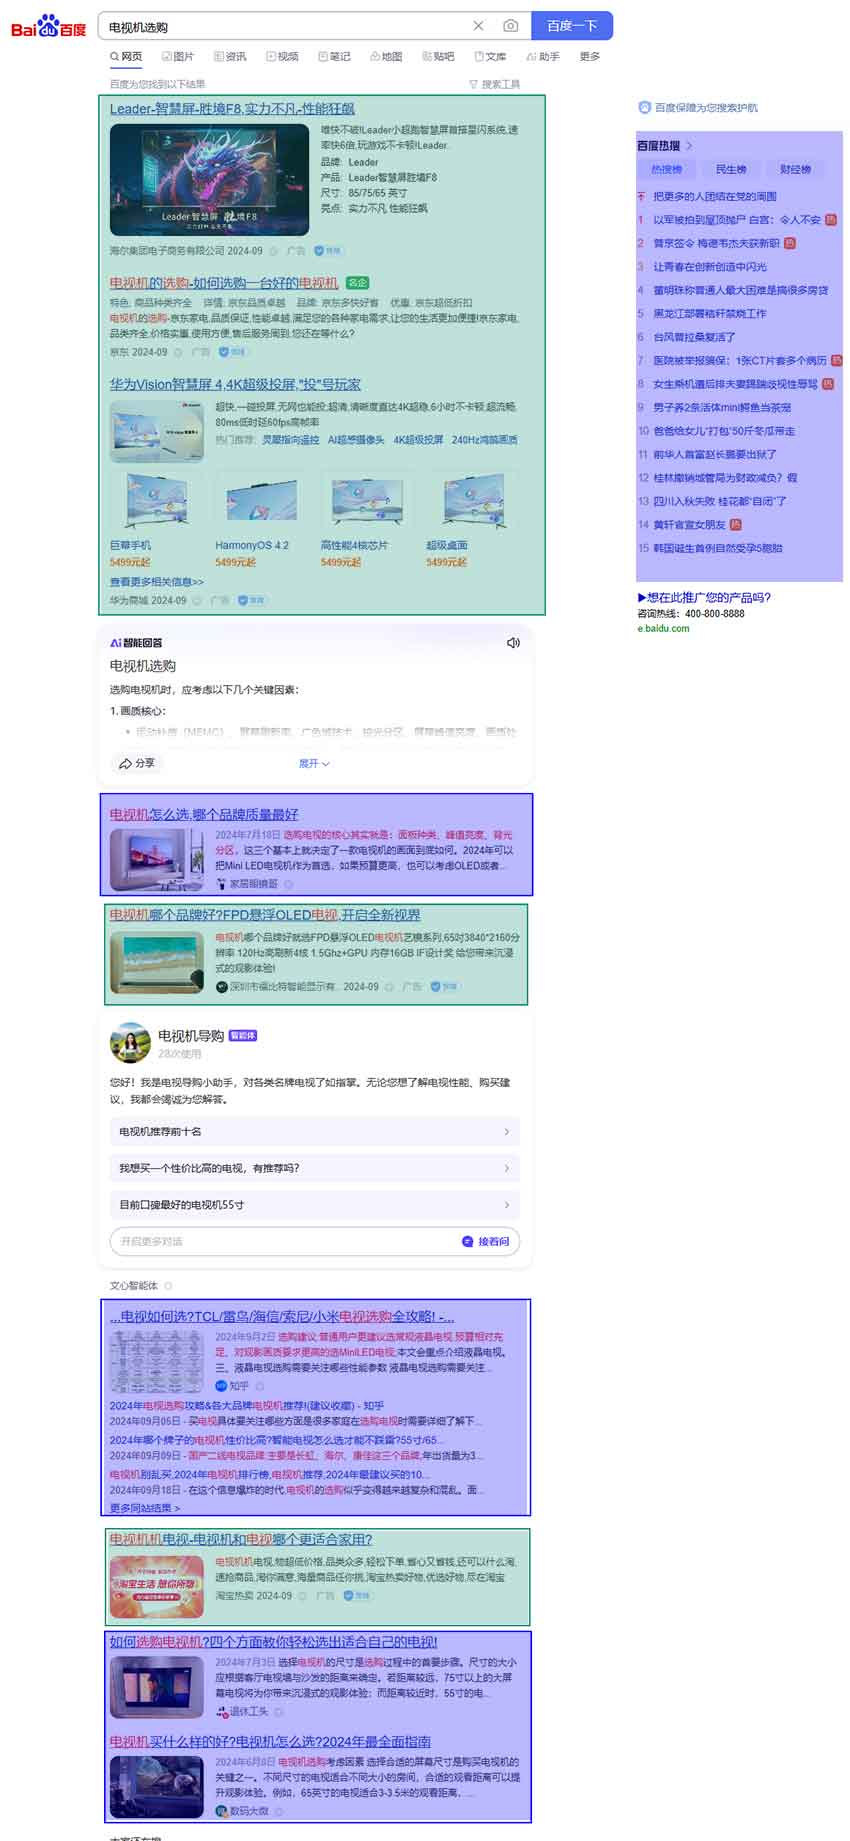Switch to the 资讯 tab
850x1841 pixels.
[230, 57]
